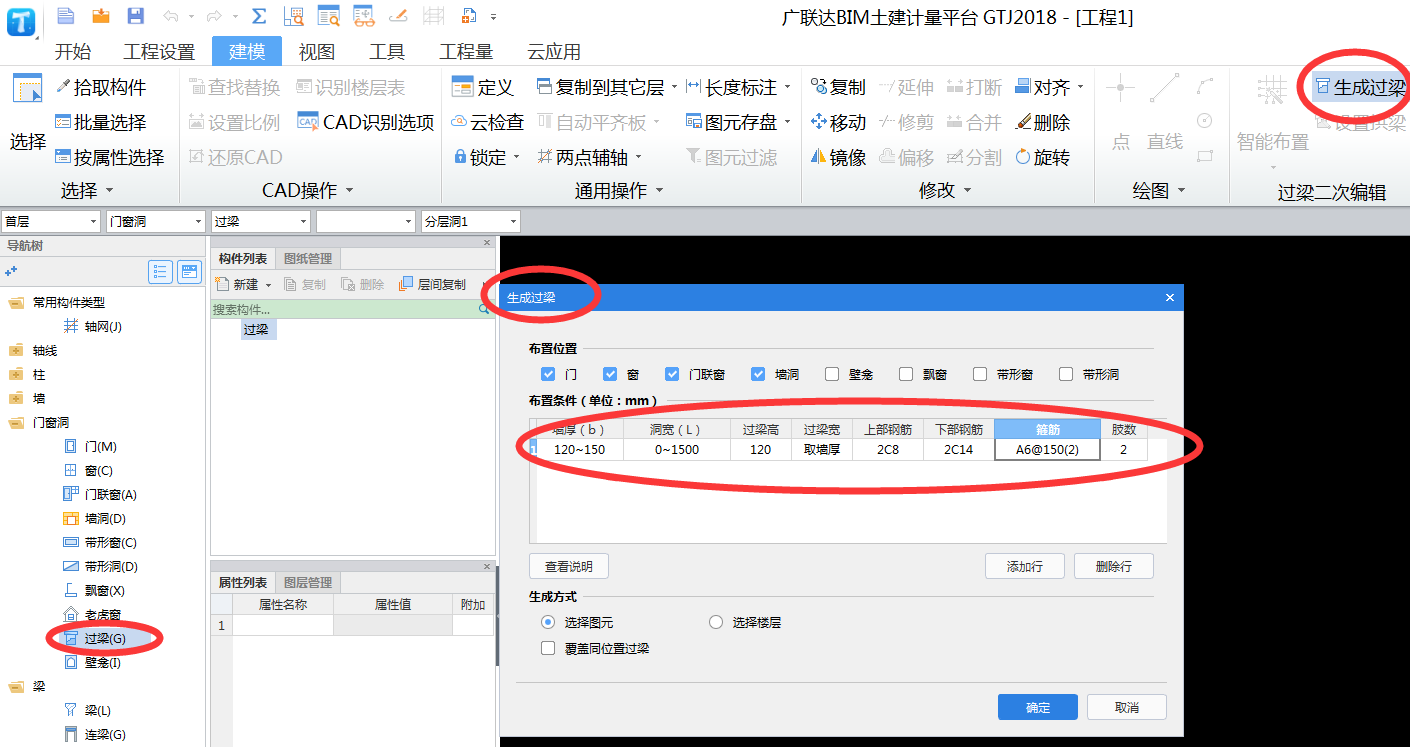
Task: Select 轴网(J) in navigation tree
Action: coord(93,326)
